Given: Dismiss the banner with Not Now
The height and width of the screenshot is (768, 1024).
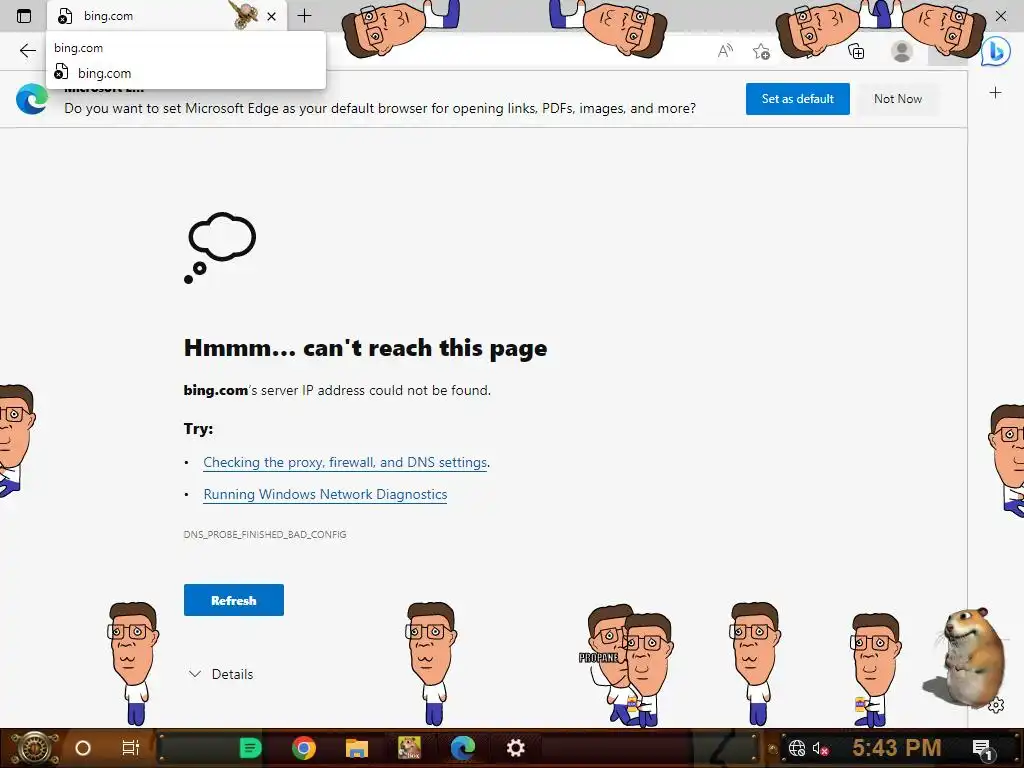Looking at the screenshot, I should 898,99.
